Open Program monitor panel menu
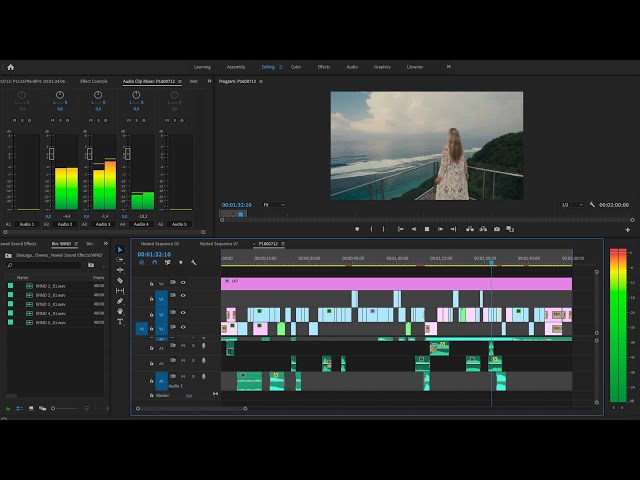Viewport: 640px width, 480px height. coord(261,82)
